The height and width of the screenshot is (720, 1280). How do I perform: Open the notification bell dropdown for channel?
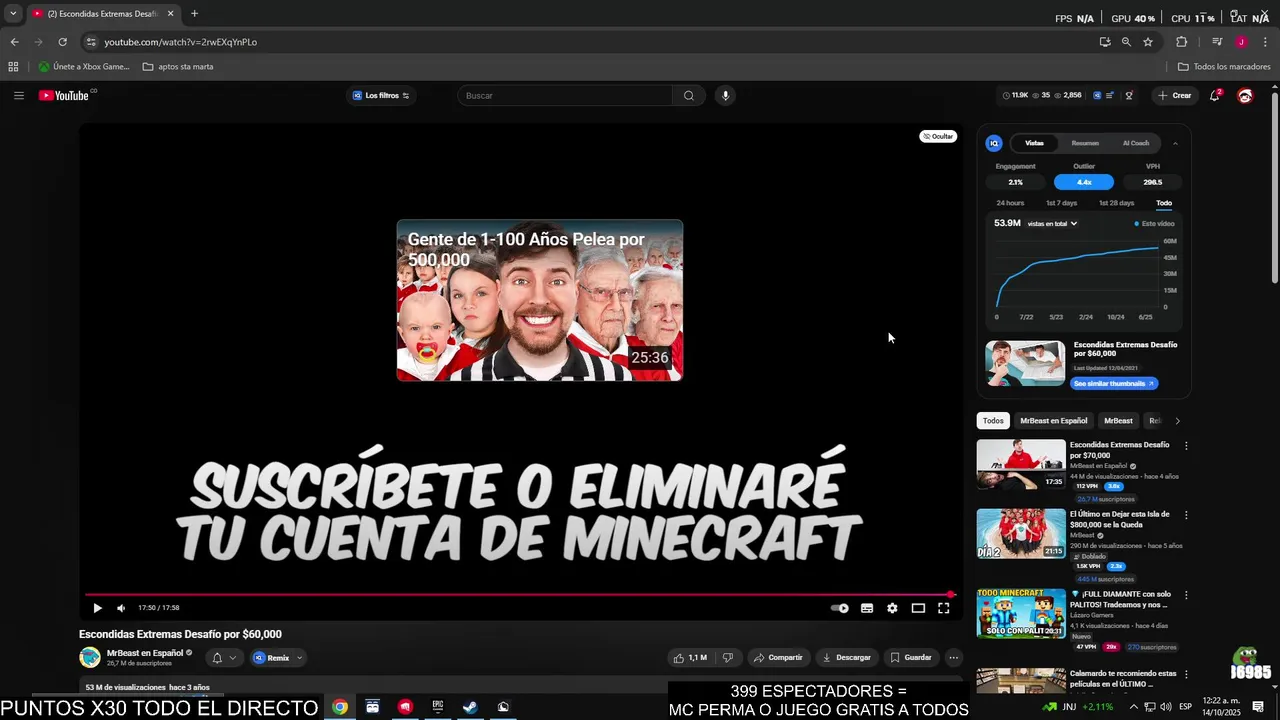point(224,658)
